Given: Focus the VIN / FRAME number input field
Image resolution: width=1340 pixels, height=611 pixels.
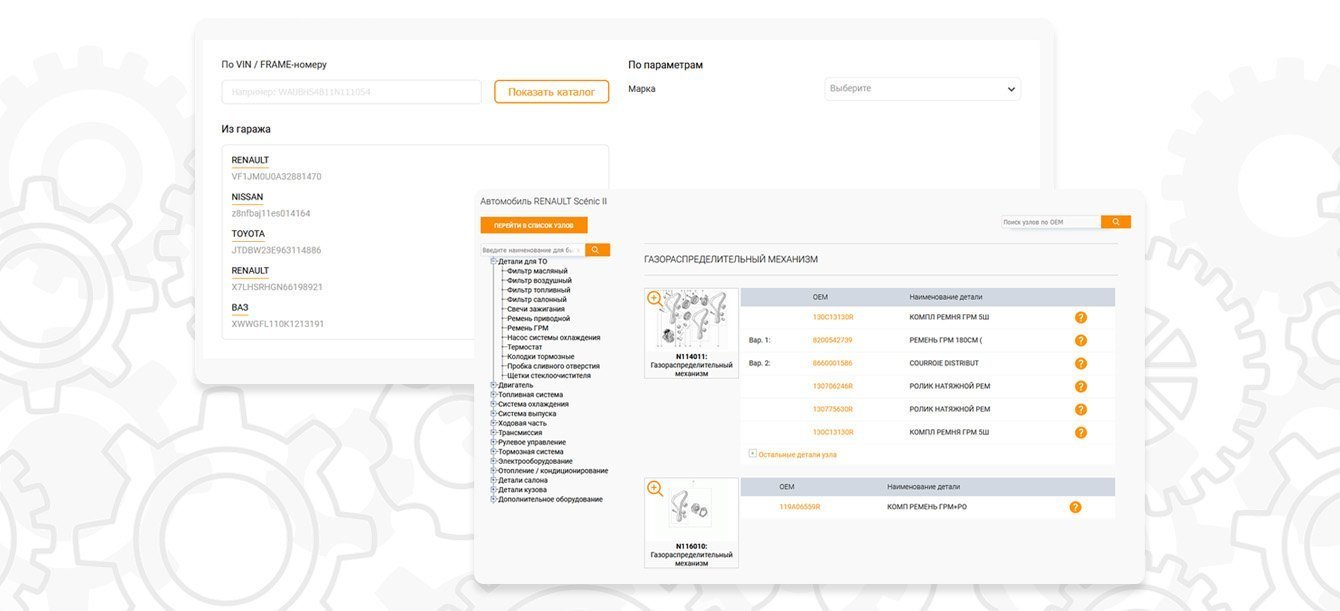Looking at the screenshot, I should coord(351,92).
